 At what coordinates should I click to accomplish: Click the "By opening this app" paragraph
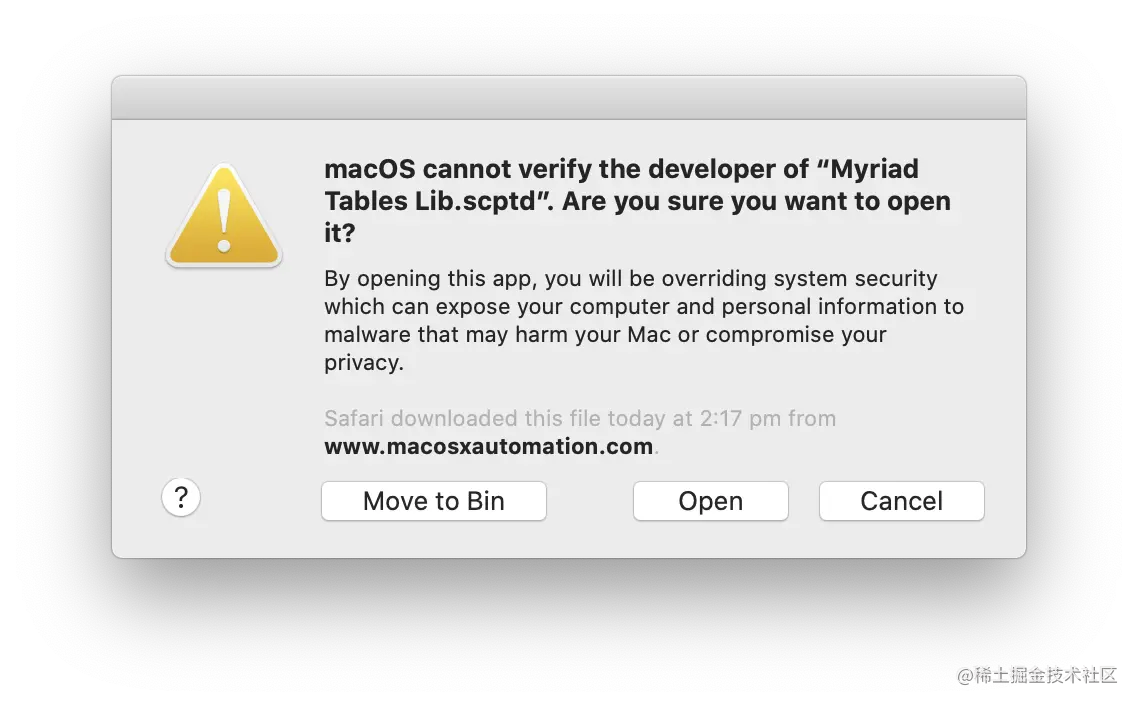(644, 320)
